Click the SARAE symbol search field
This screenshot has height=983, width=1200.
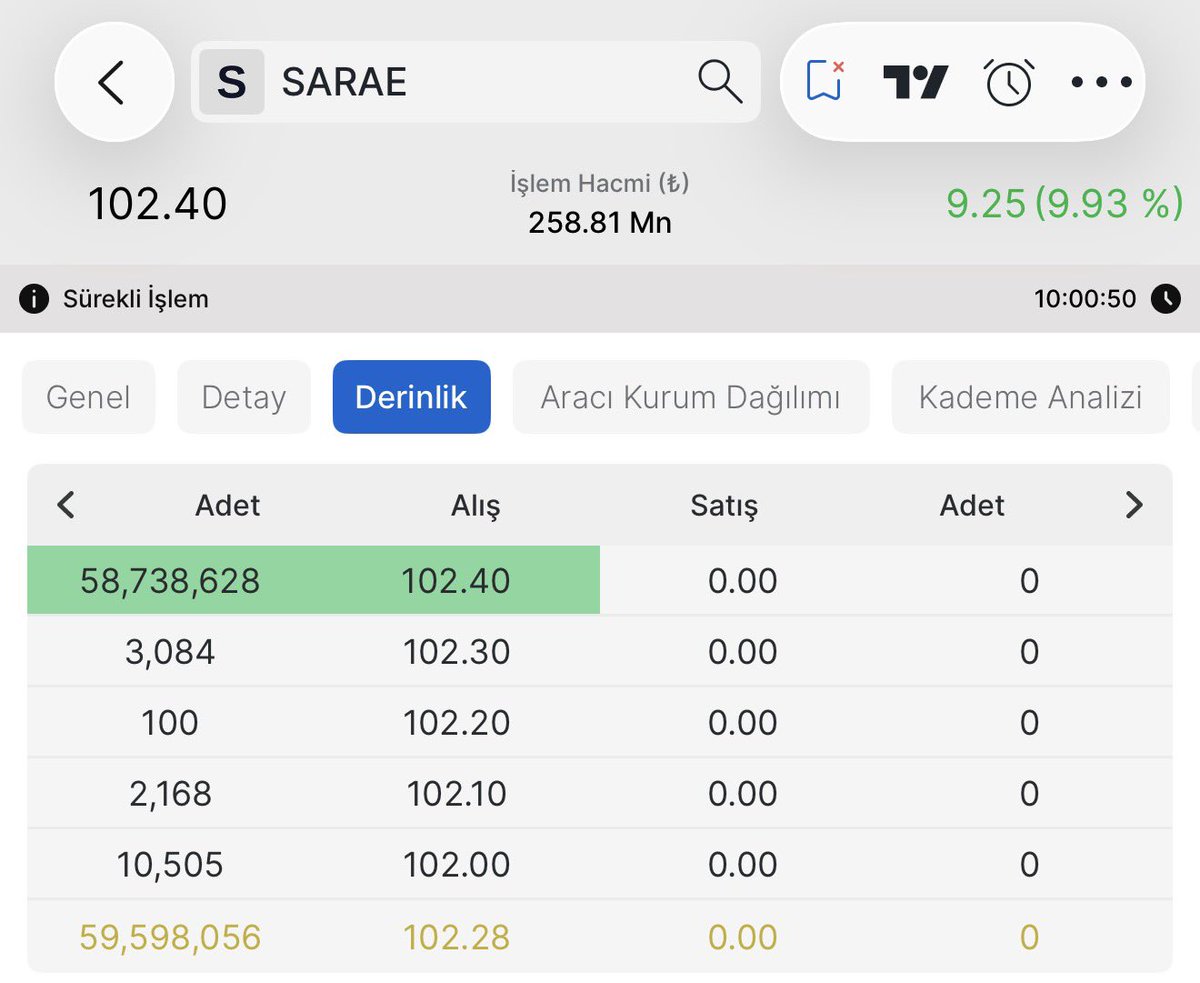pos(476,82)
